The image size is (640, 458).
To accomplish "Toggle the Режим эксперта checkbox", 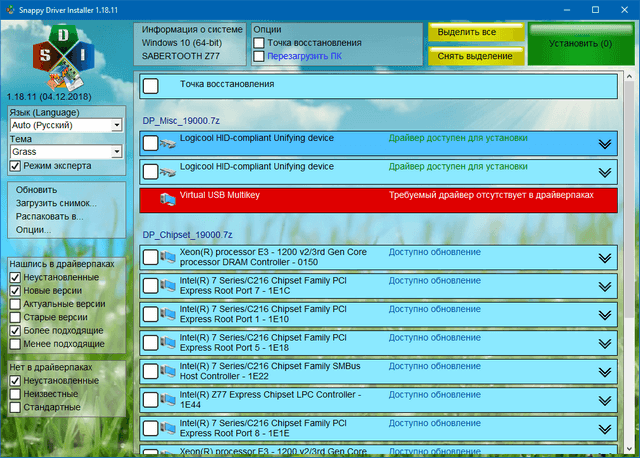I will point(15,166).
